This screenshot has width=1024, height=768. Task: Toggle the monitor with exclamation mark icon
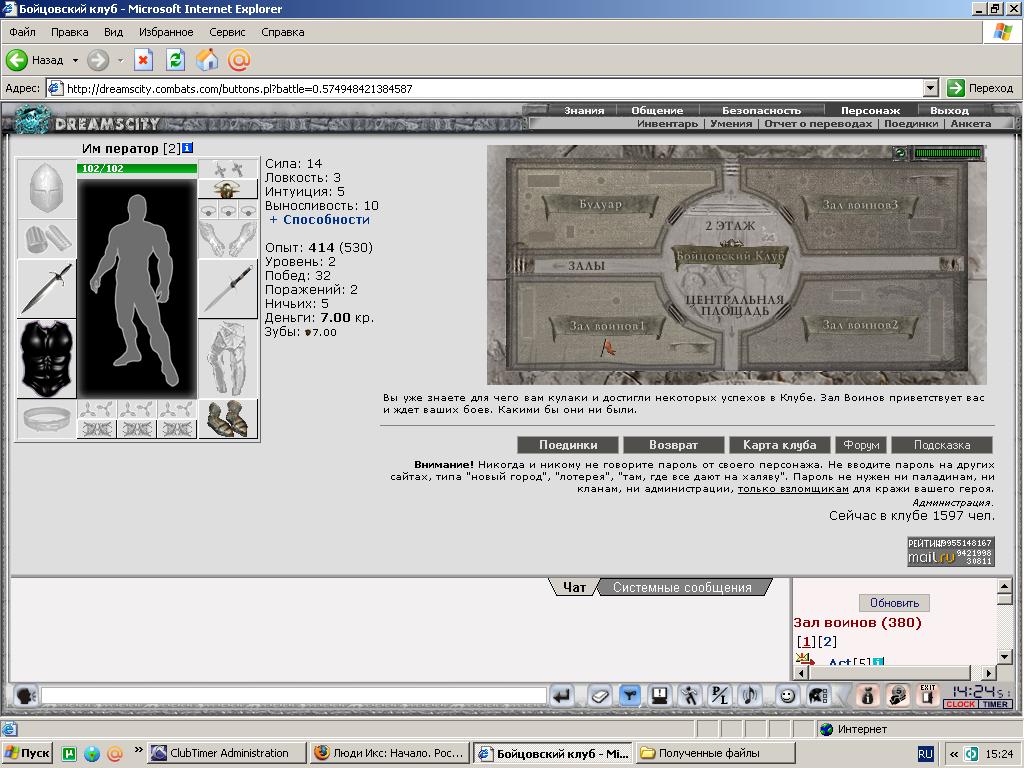(660, 696)
